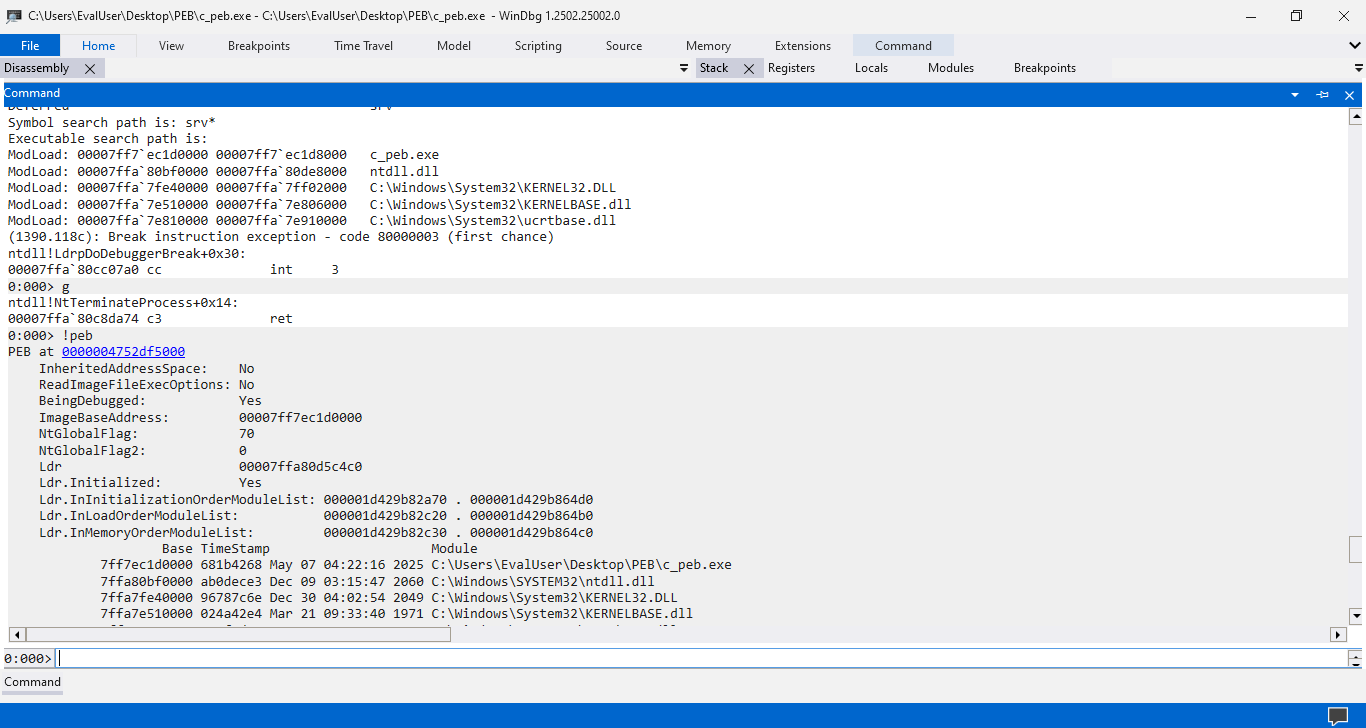Open the tab list dropdown left of Stack
The height and width of the screenshot is (728, 1366).
coord(684,68)
